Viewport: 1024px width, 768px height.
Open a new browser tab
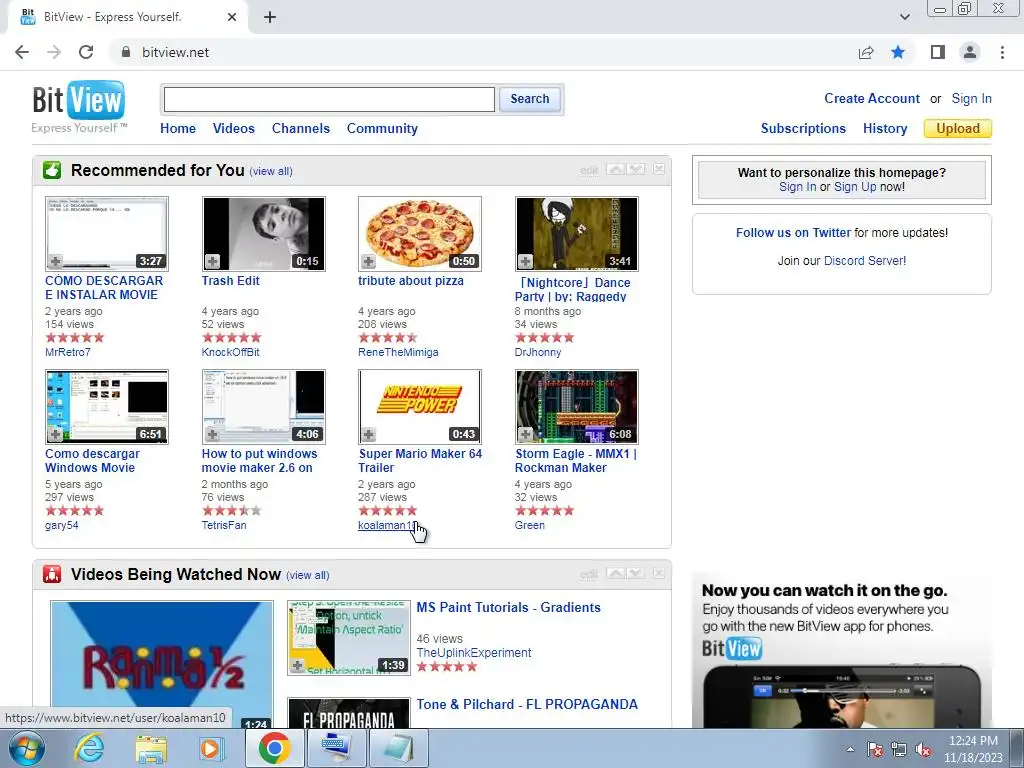pyautogui.click(x=270, y=17)
